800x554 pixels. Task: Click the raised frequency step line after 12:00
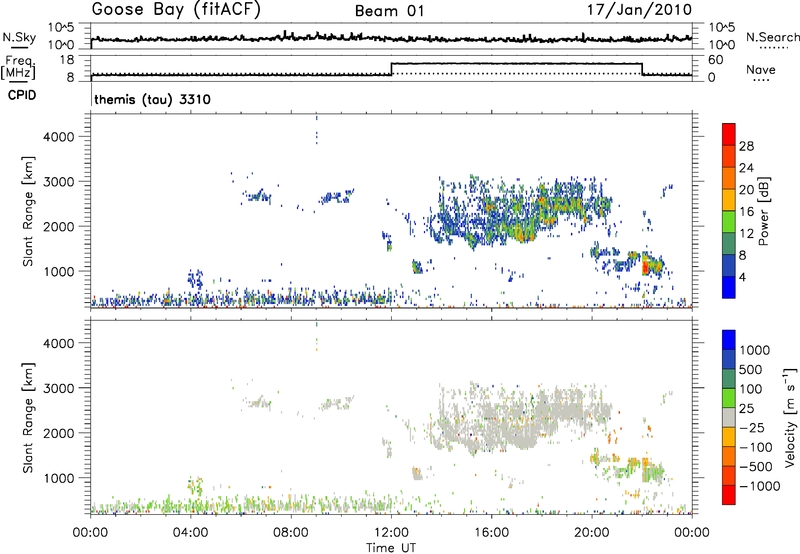click(516, 63)
